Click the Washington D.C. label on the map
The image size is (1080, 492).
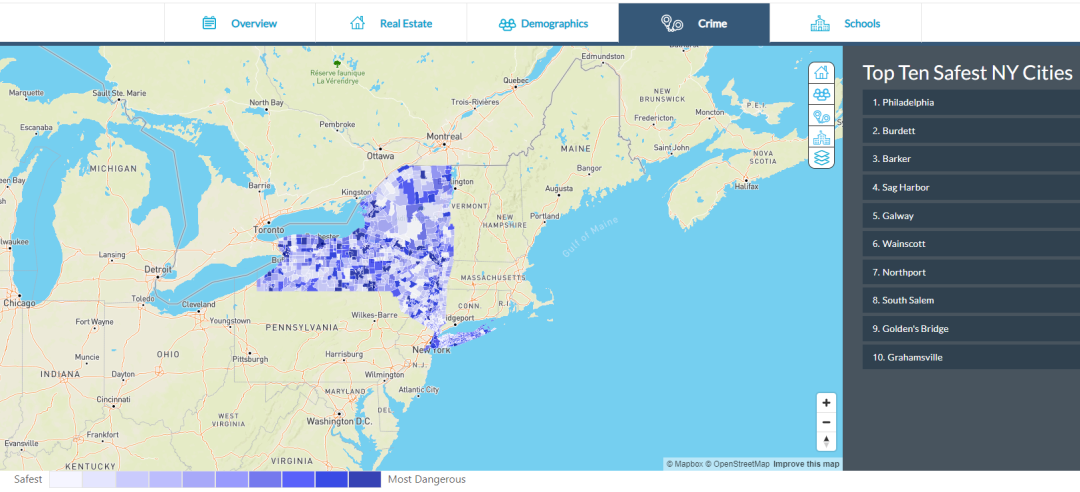[340, 421]
